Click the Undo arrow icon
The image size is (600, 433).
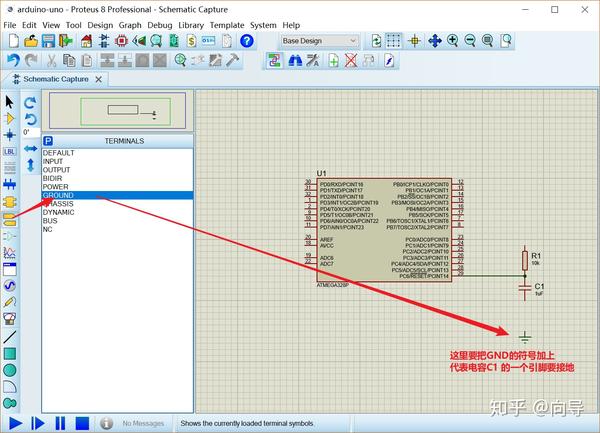pyautogui.click(x=13, y=60)
